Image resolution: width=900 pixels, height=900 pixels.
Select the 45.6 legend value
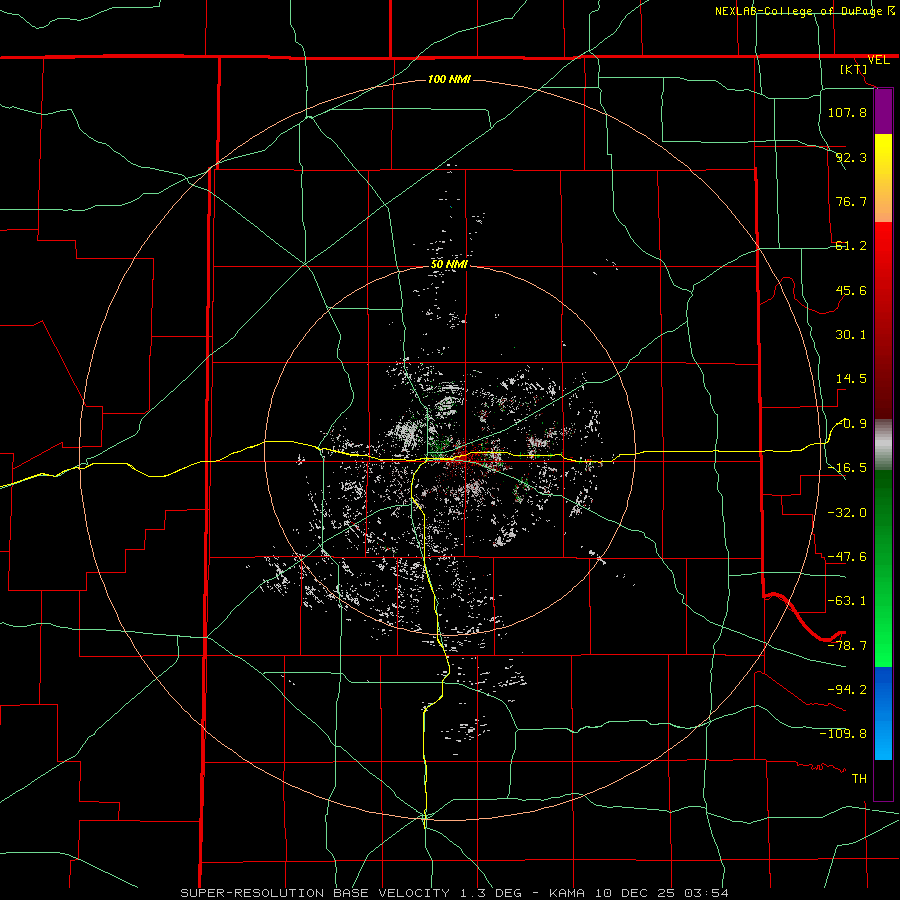[851, 290]
